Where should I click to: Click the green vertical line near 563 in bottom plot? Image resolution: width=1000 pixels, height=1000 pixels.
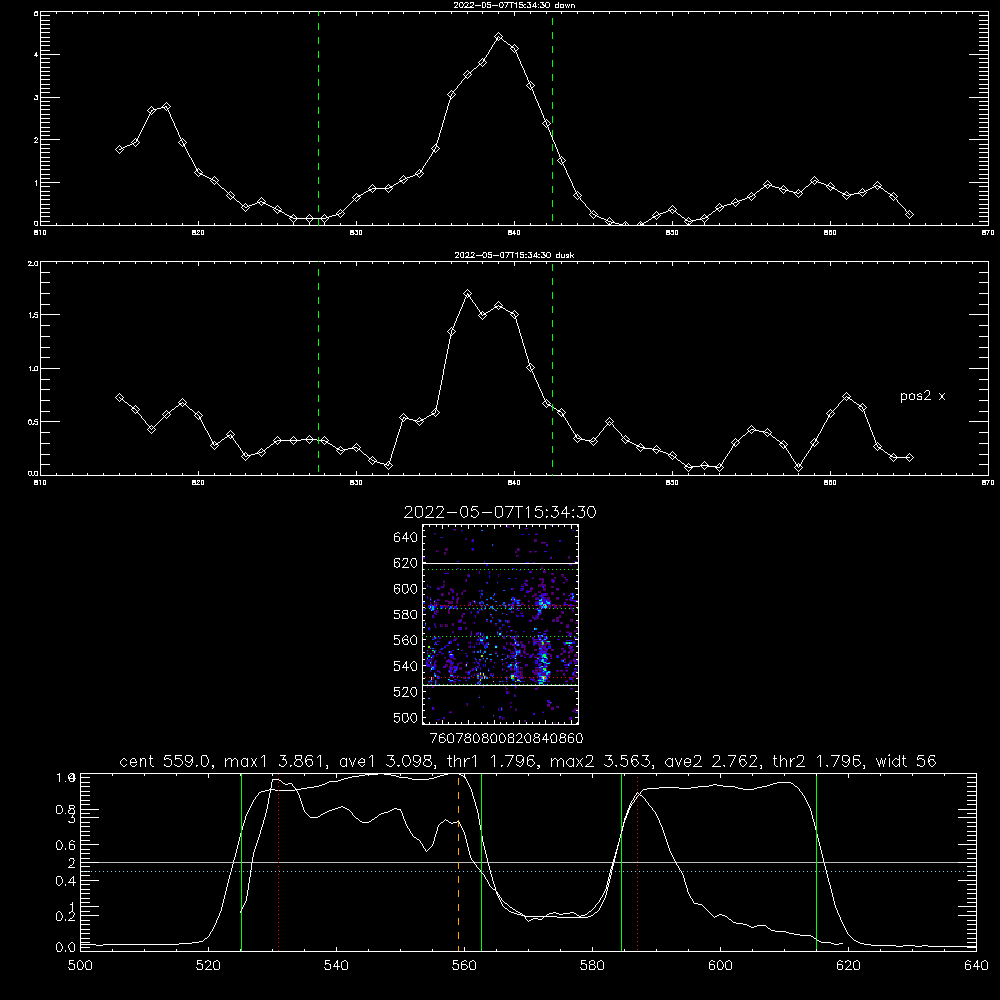[481, 862]
